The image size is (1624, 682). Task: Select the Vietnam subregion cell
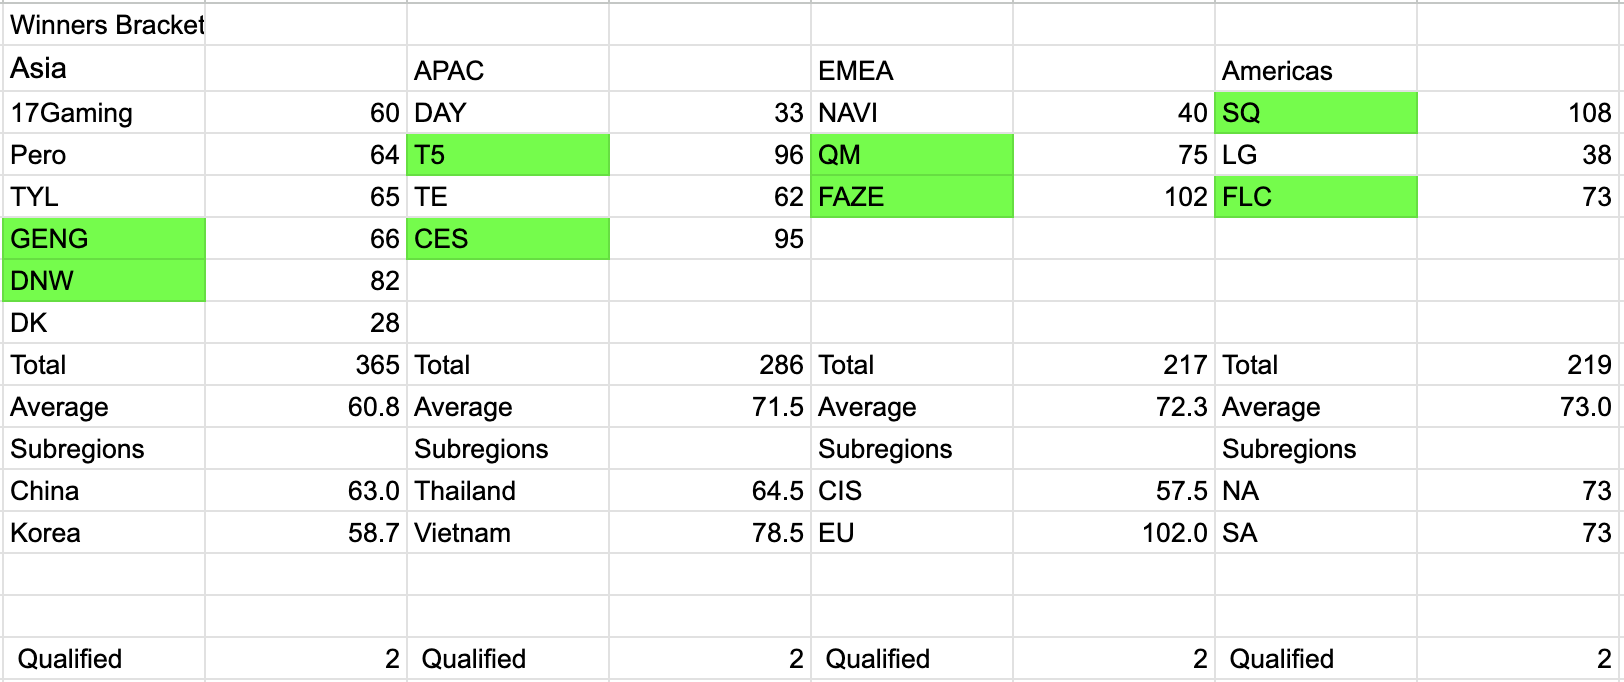(508, 533)
